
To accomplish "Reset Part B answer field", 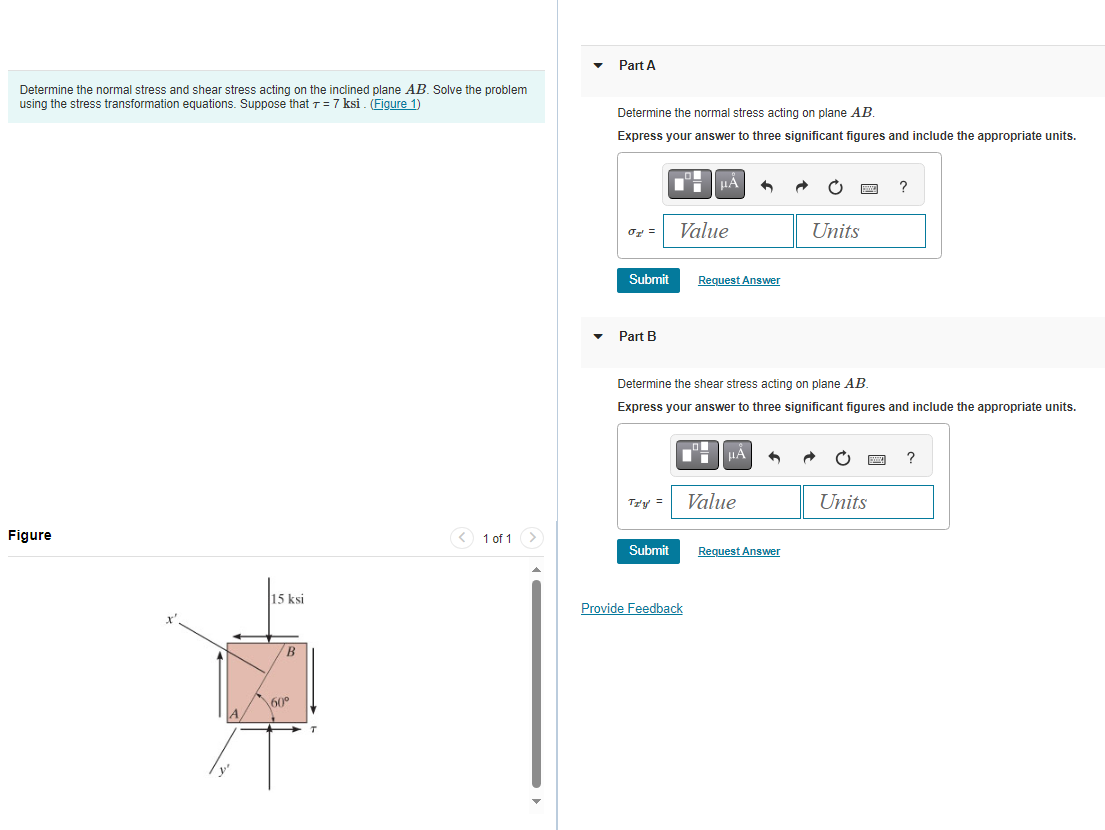I will [843, 458].
